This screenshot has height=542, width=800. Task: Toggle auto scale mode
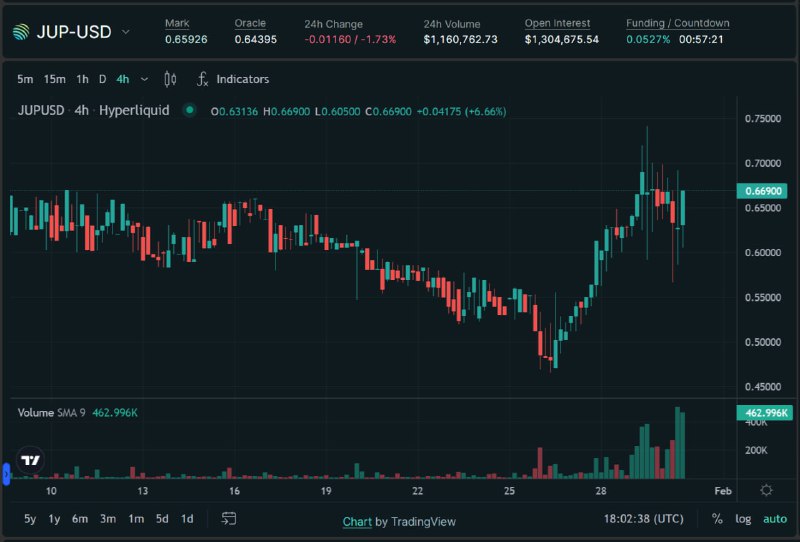click(774, 519)
